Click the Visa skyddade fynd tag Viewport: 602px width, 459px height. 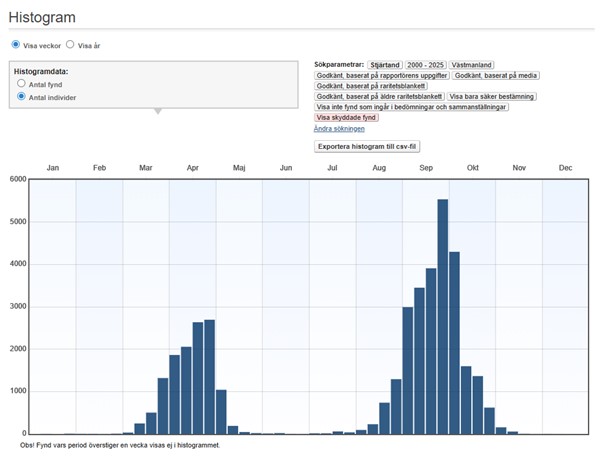tap(346, 118)
